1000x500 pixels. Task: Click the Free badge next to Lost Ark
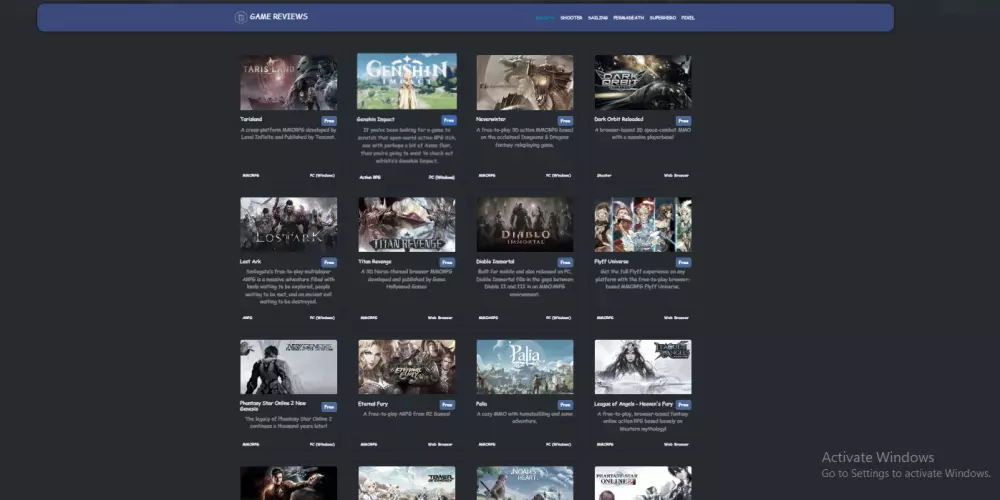[329, 262]
